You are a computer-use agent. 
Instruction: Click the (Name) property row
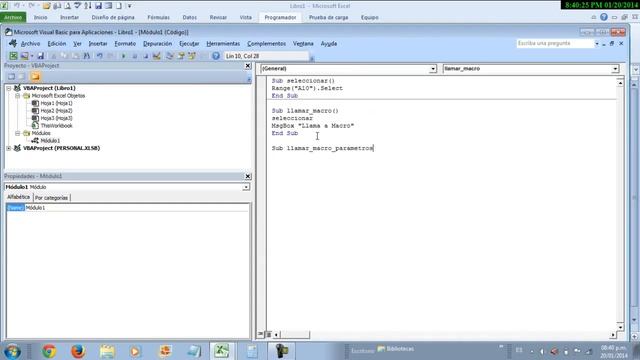pyautogui.click(x=127, y=208)
